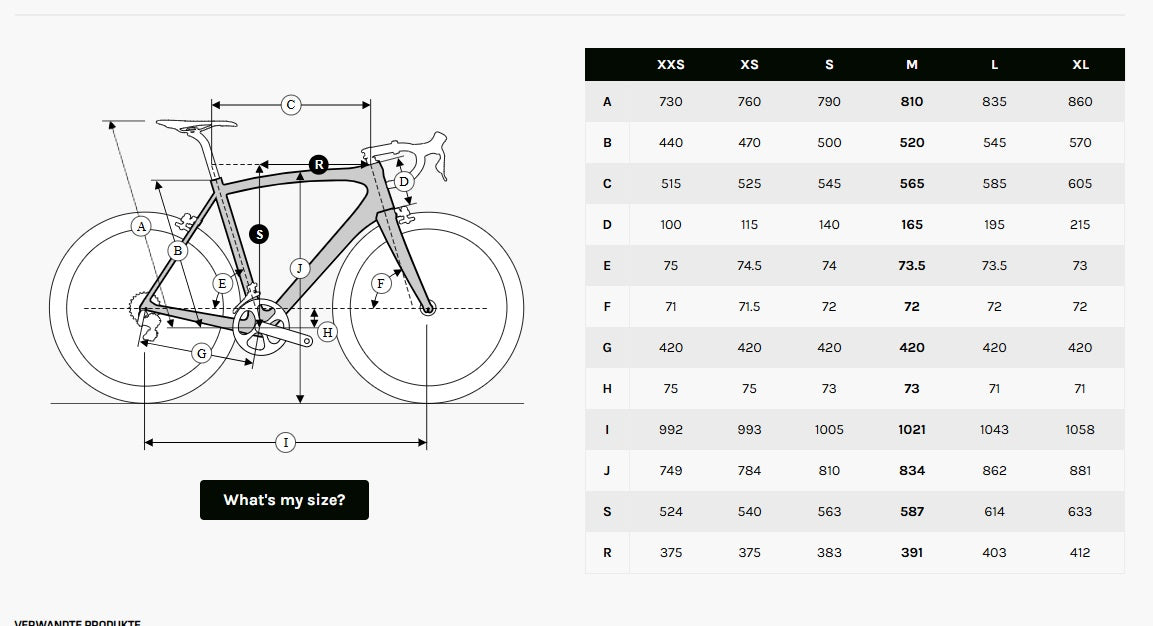Click the S size column header

pos(829,64)
